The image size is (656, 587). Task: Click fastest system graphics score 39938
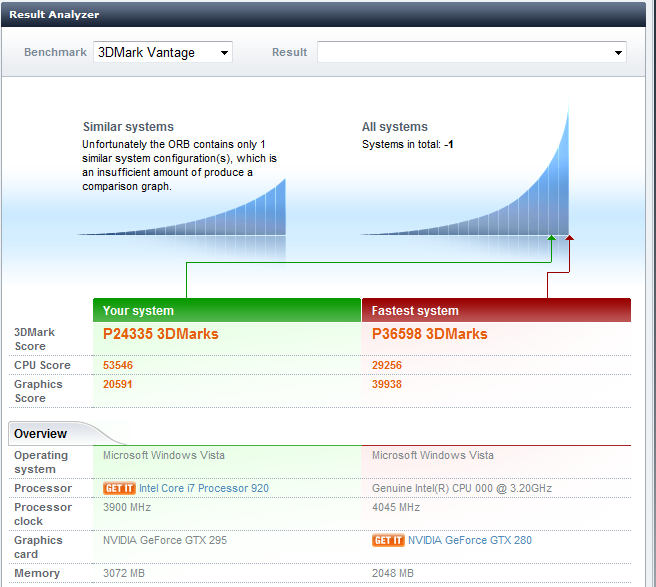point(387,384)
